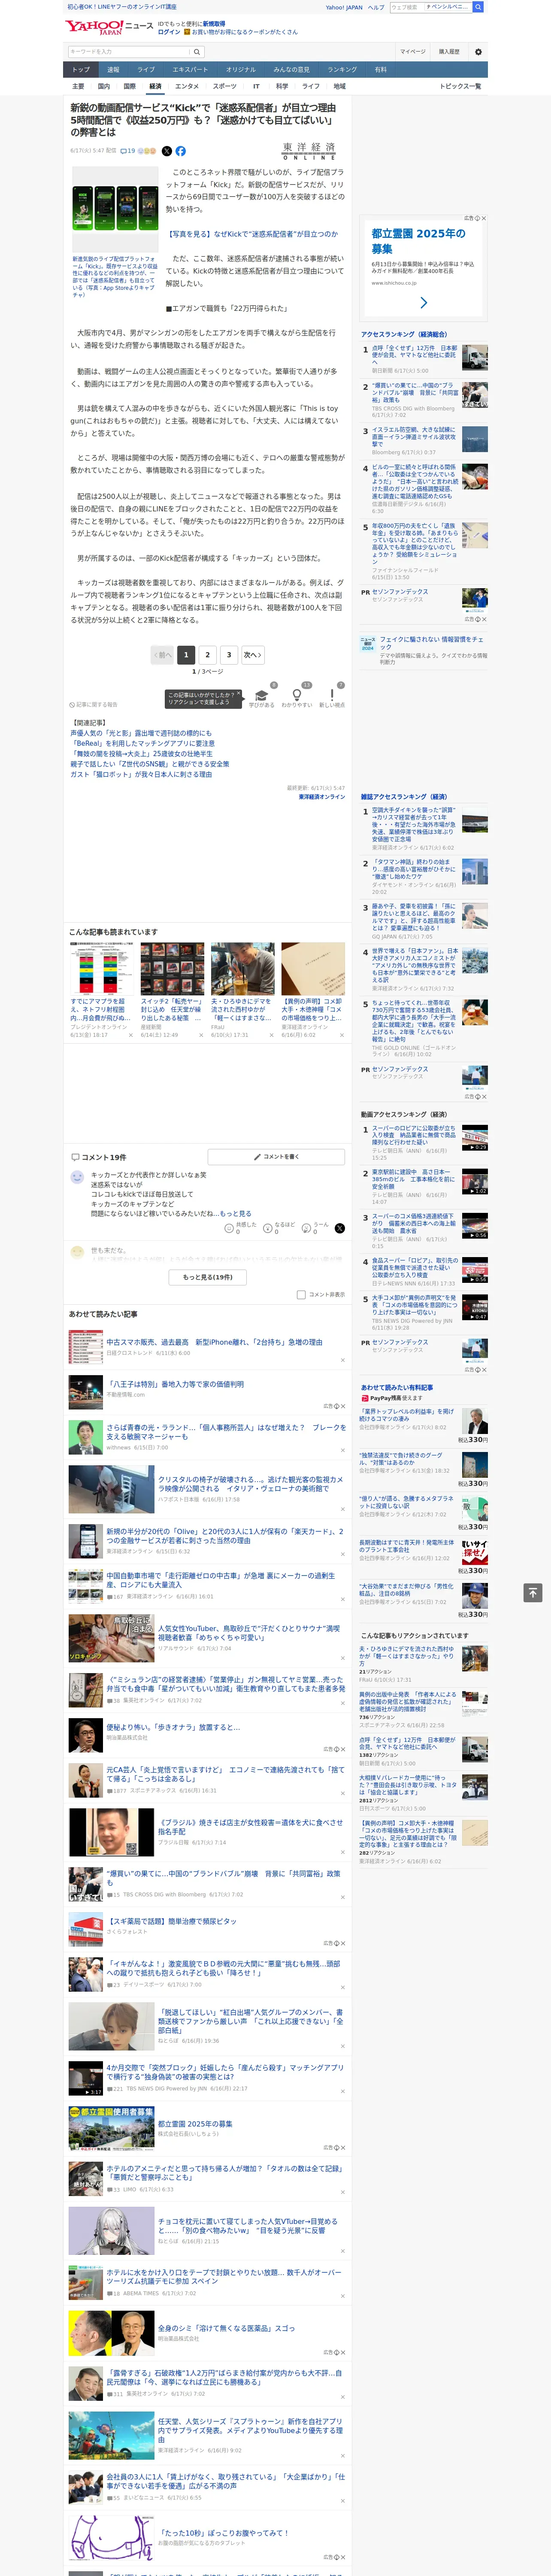Click the scroll-to-top arrow button

[533, 1592]
